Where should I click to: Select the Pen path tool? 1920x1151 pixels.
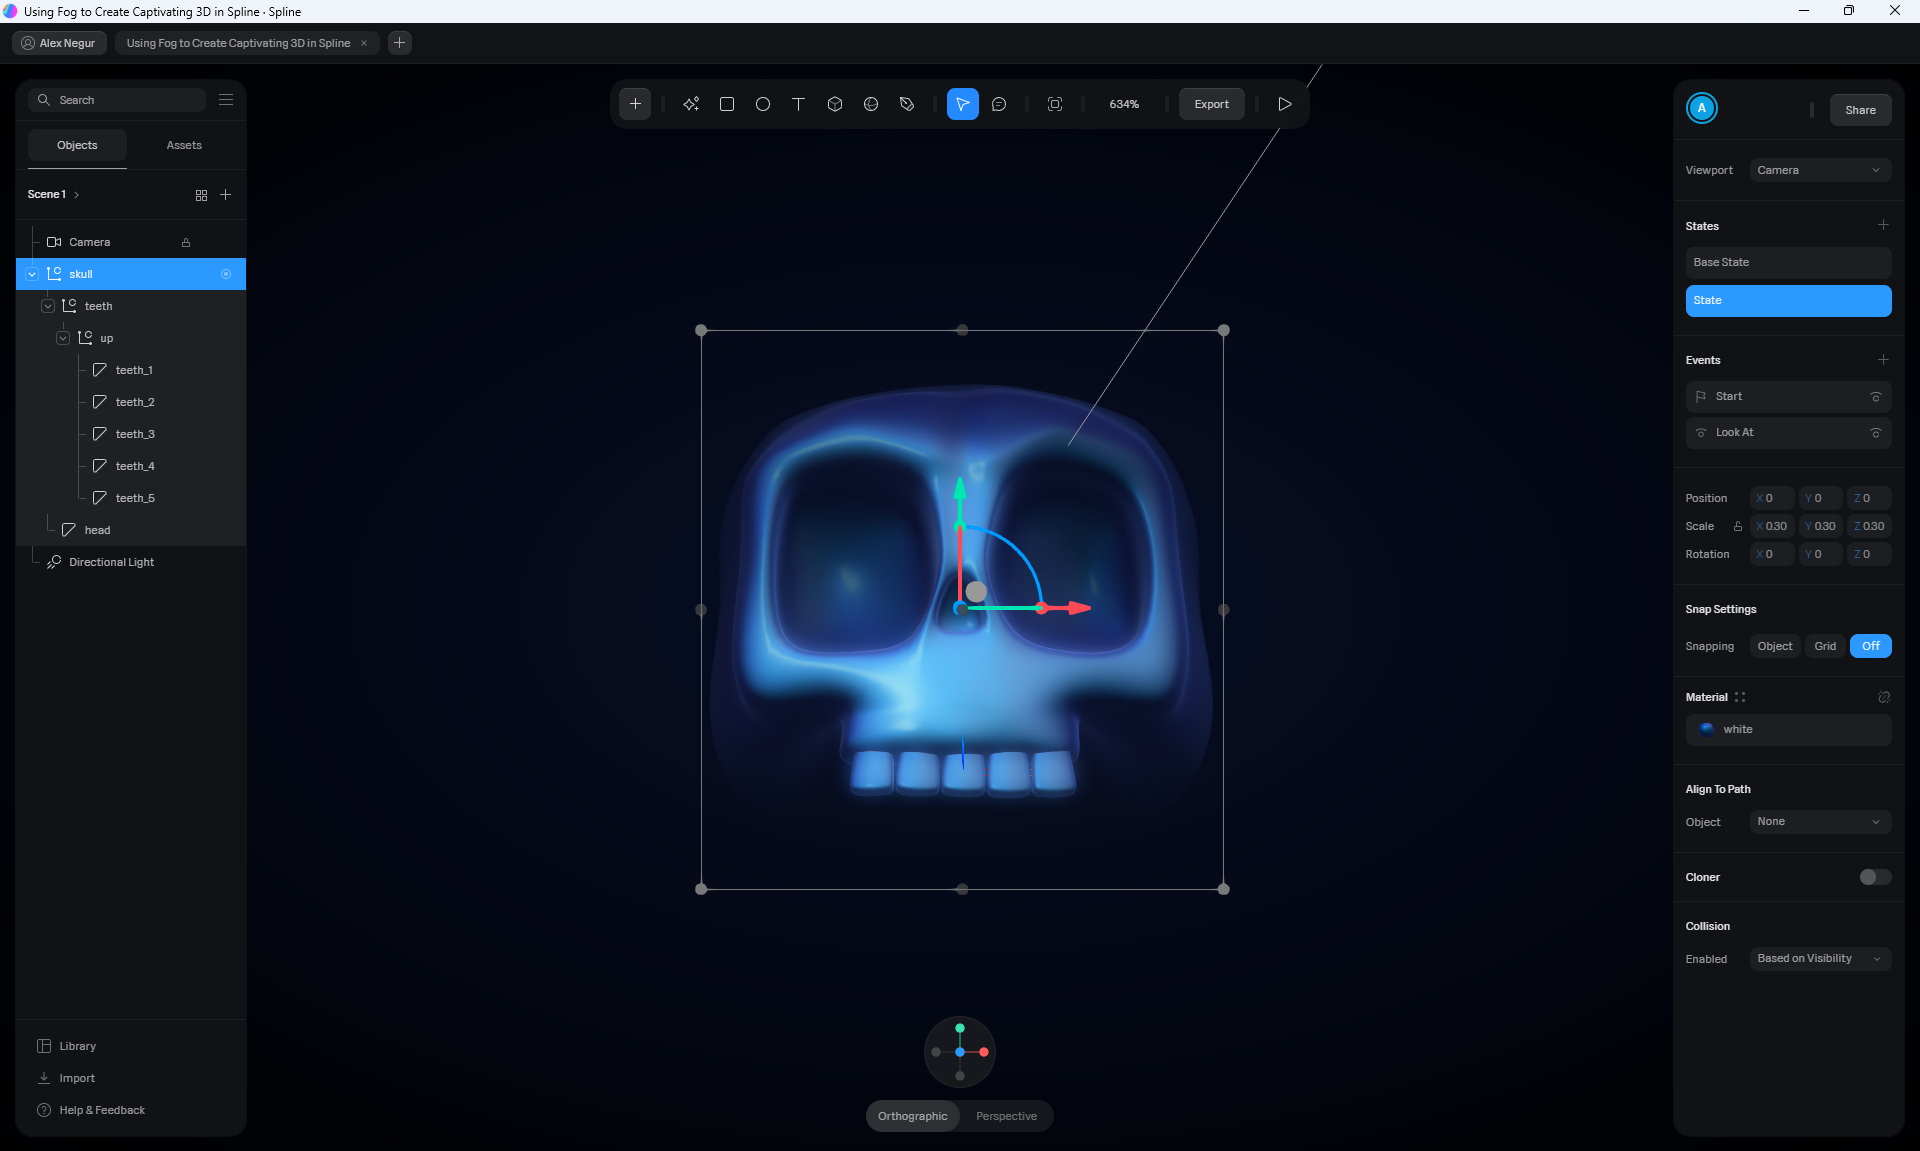(907, 104)
